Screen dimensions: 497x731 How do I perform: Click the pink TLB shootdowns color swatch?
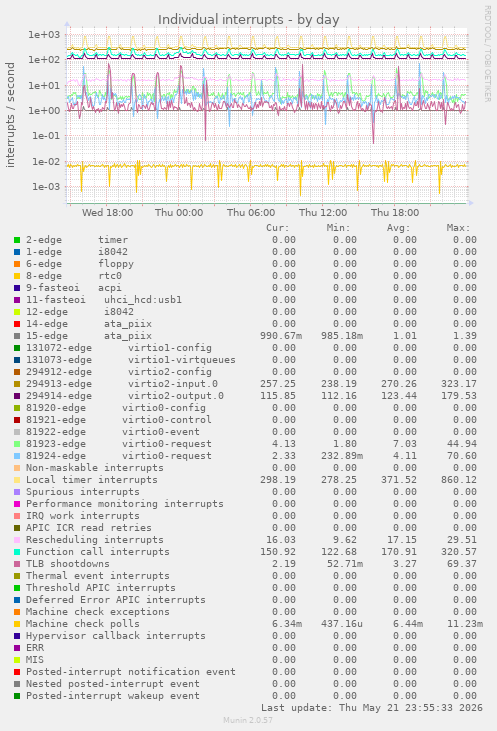[x=17, y=564]
